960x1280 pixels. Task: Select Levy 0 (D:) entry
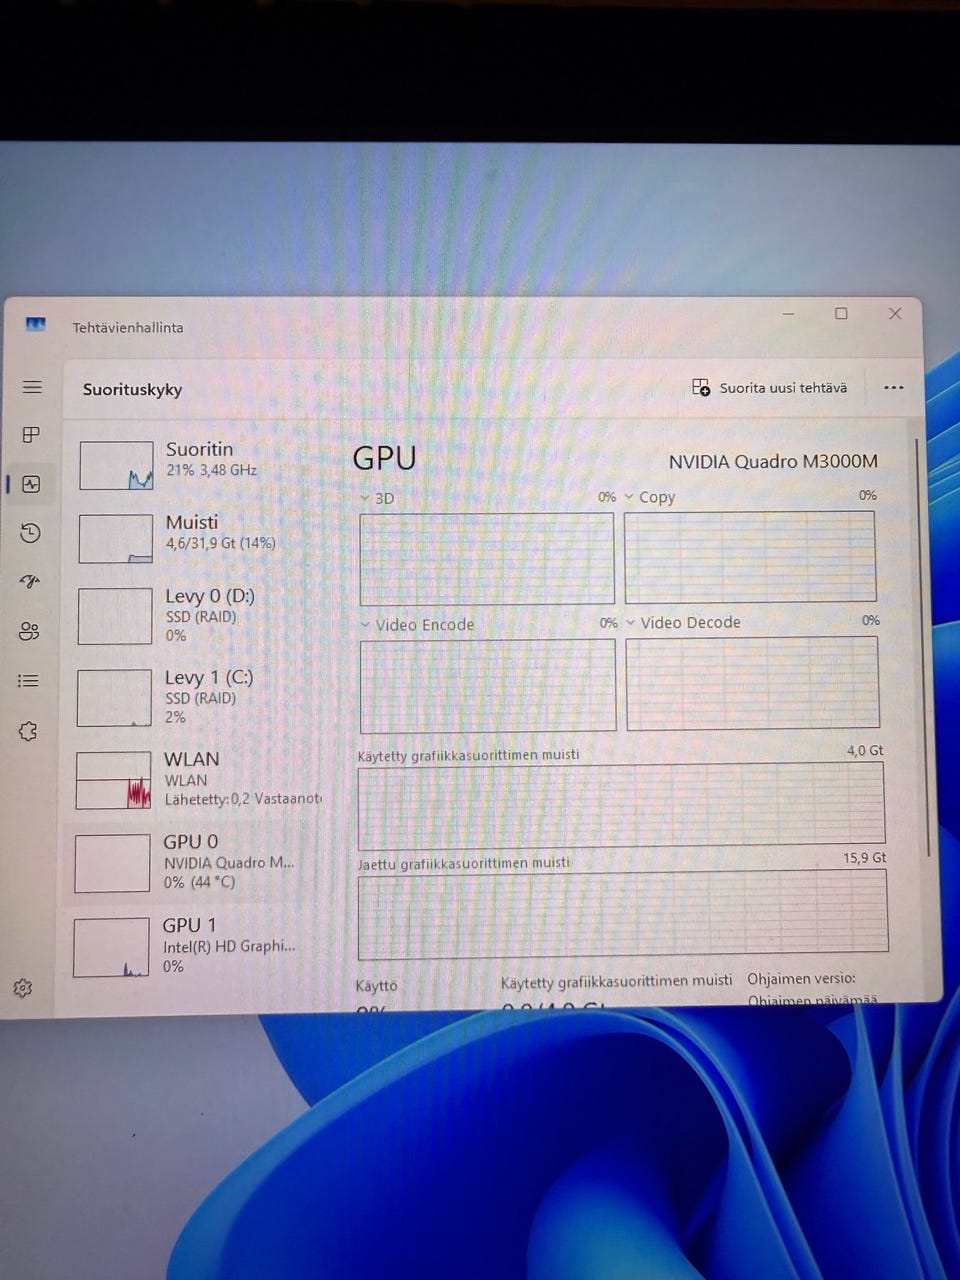pyautogui.click(x=195, y=615)
